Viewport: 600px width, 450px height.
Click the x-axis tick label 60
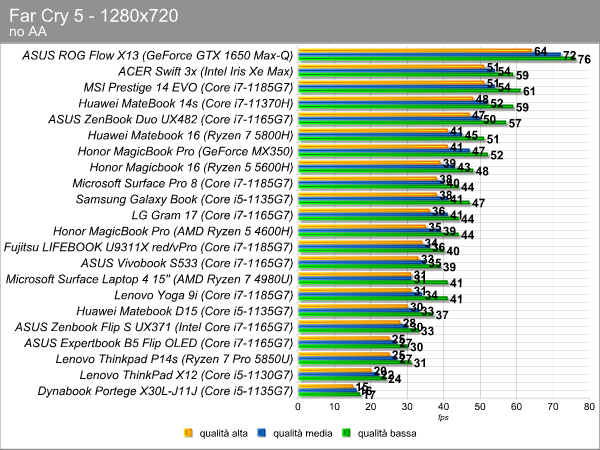517,406
